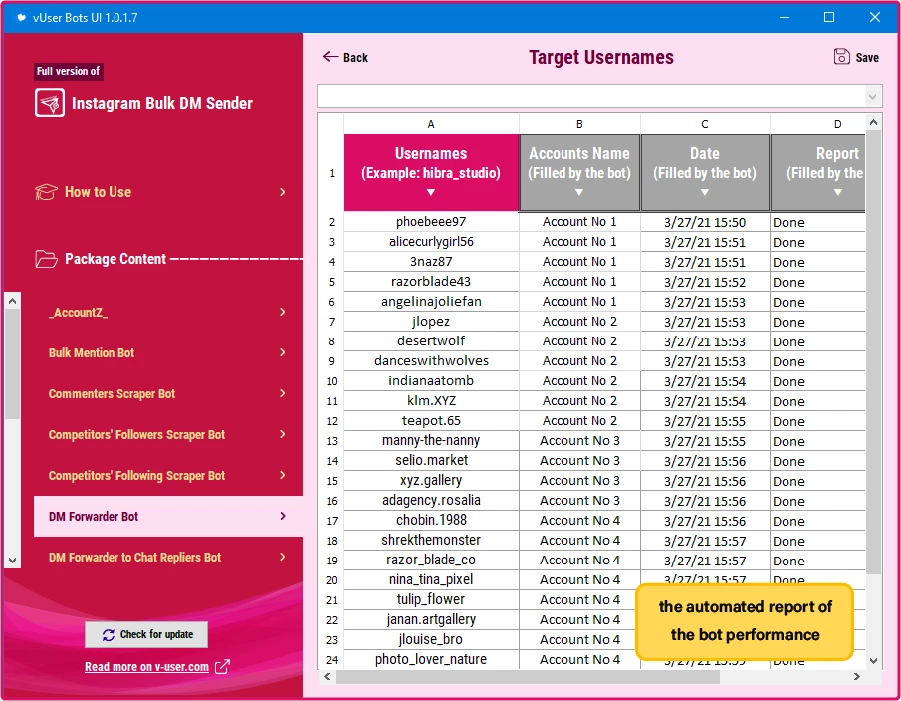Click the sidebar vertical scrollbar thumb
Viewport: 901px width, 701px height.
(x=13, y=364)
